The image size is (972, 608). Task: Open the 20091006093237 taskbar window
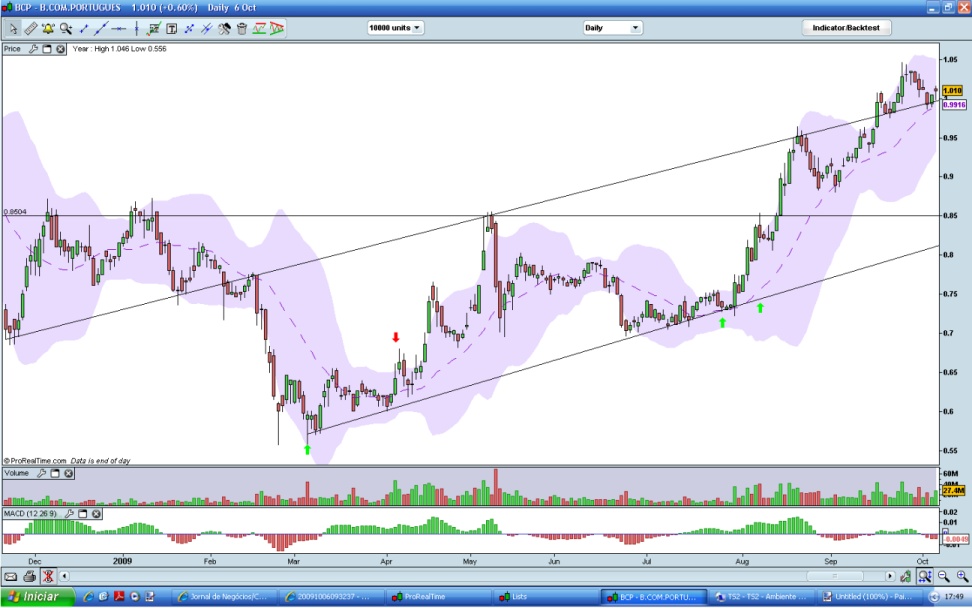coord(329,597)
